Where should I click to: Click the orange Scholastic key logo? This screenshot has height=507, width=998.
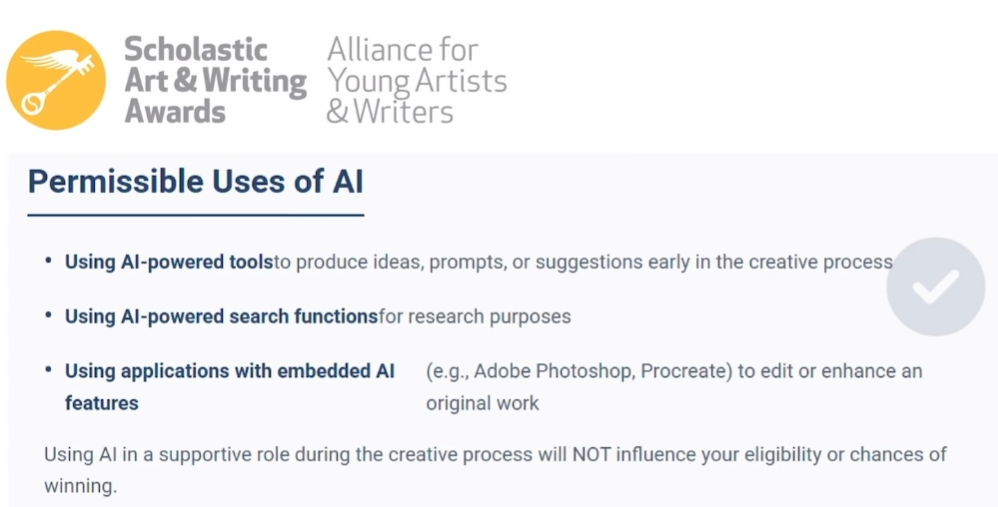56,80
